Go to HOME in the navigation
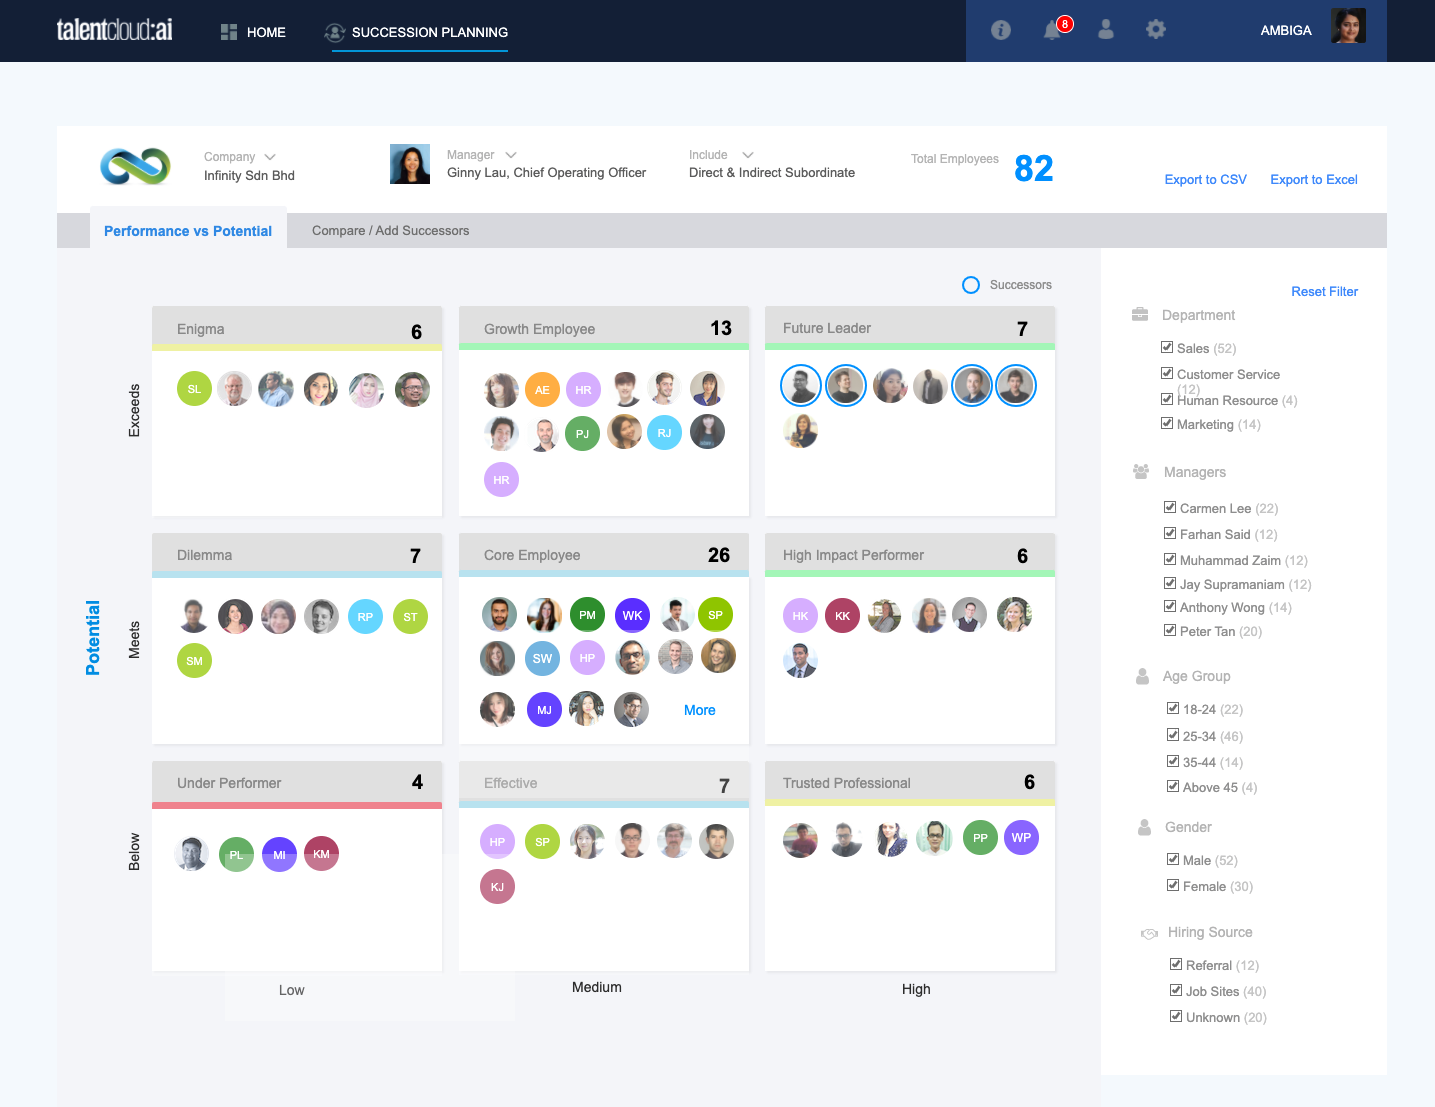The image size is (1435, 1107). pos(253,32)
